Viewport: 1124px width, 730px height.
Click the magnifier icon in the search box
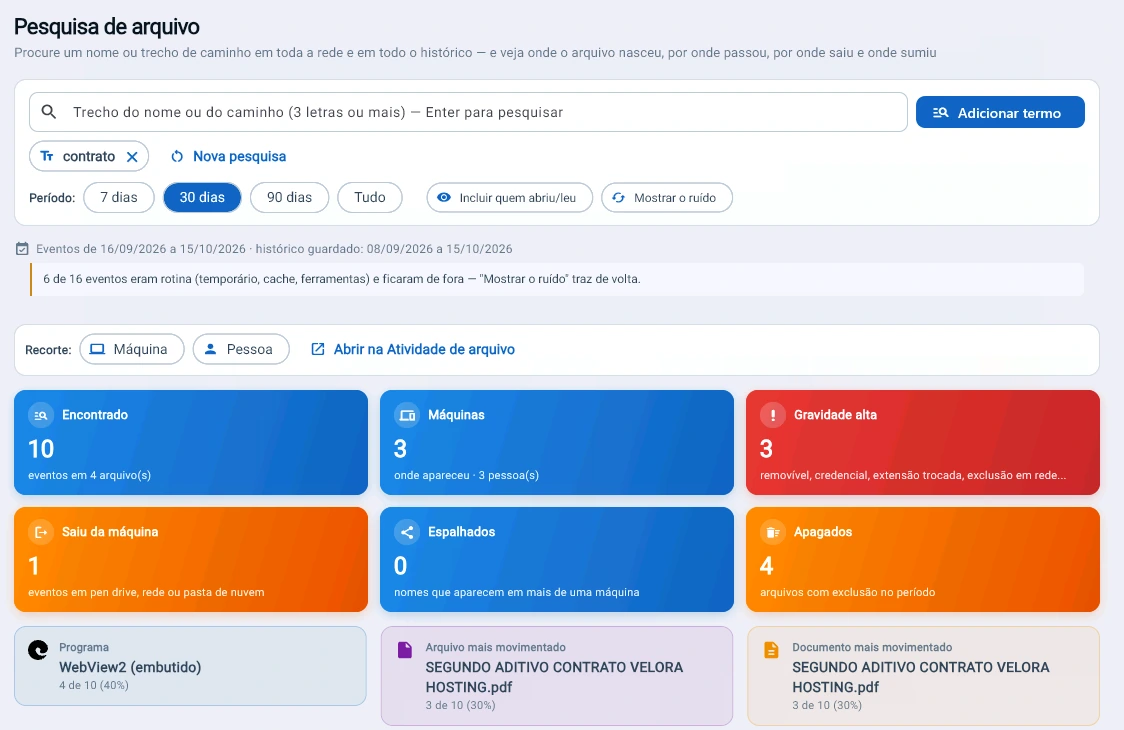tap(49, 112)
